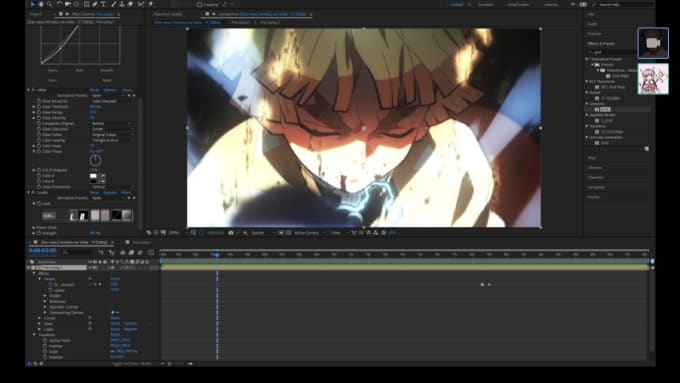Select the Unified Camera tool

(x=68, y=4)
